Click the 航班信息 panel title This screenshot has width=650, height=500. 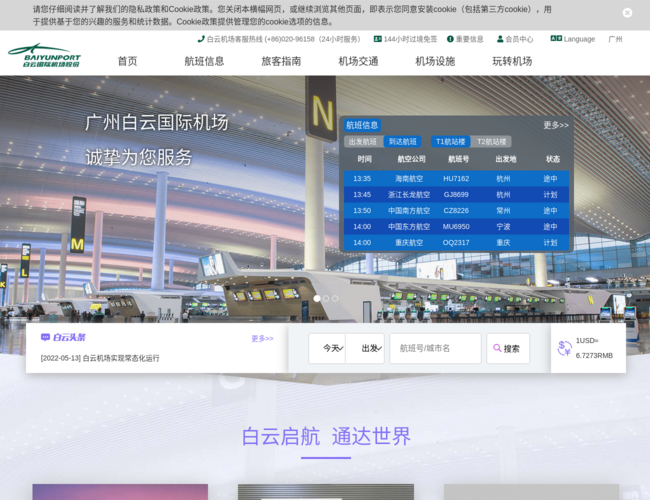[x=362, y=125]
